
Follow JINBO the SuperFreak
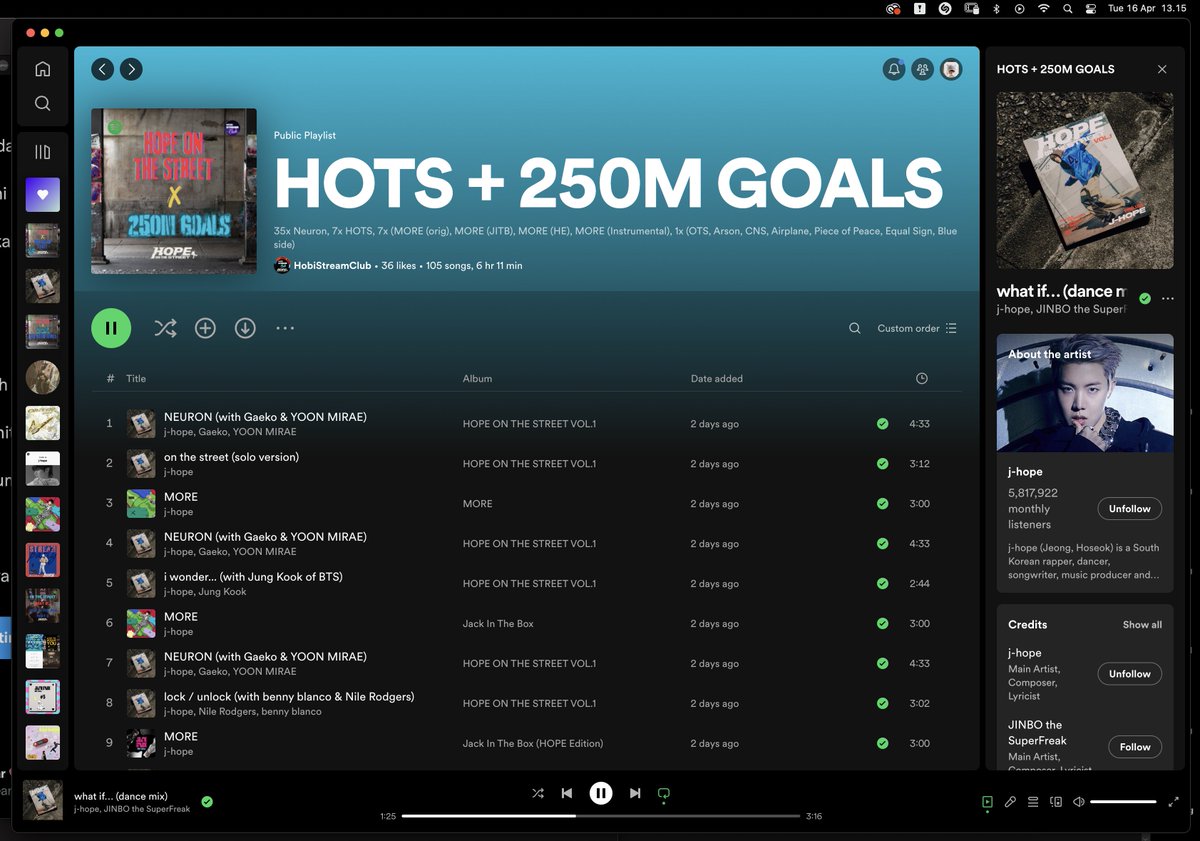tap(1135, 747)
